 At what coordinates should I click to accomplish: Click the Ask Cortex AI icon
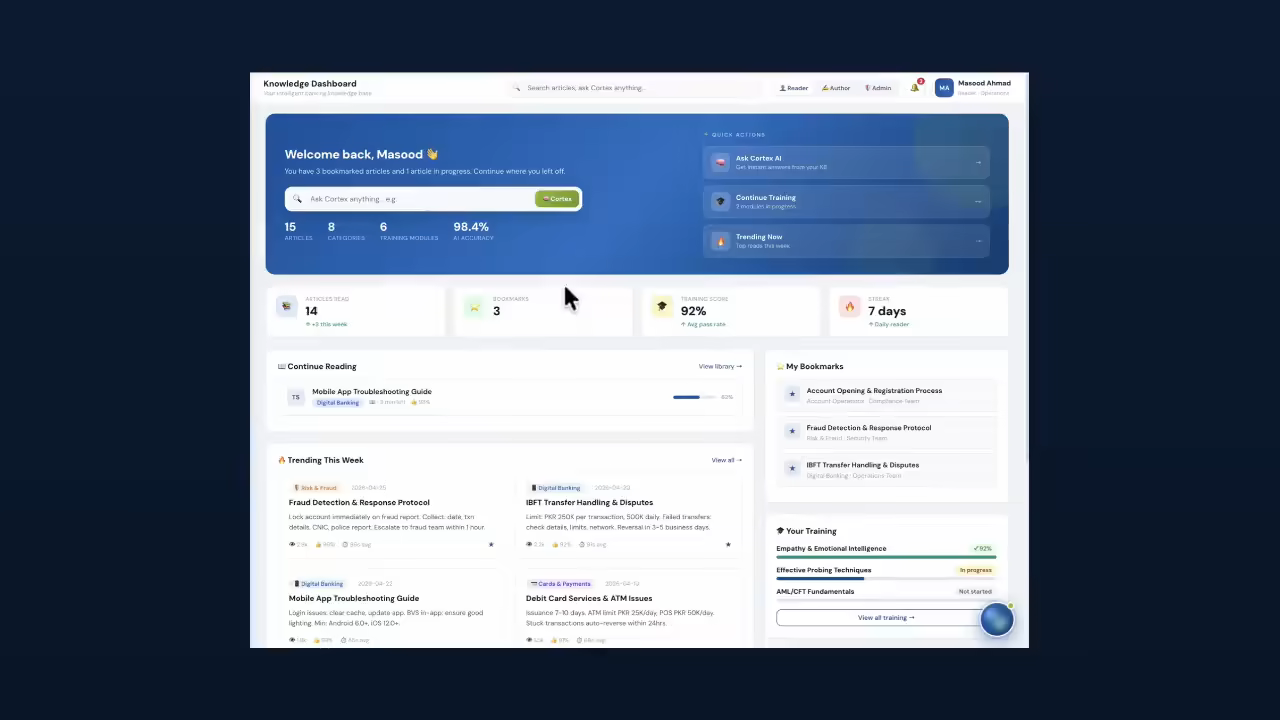pos(720,162)
